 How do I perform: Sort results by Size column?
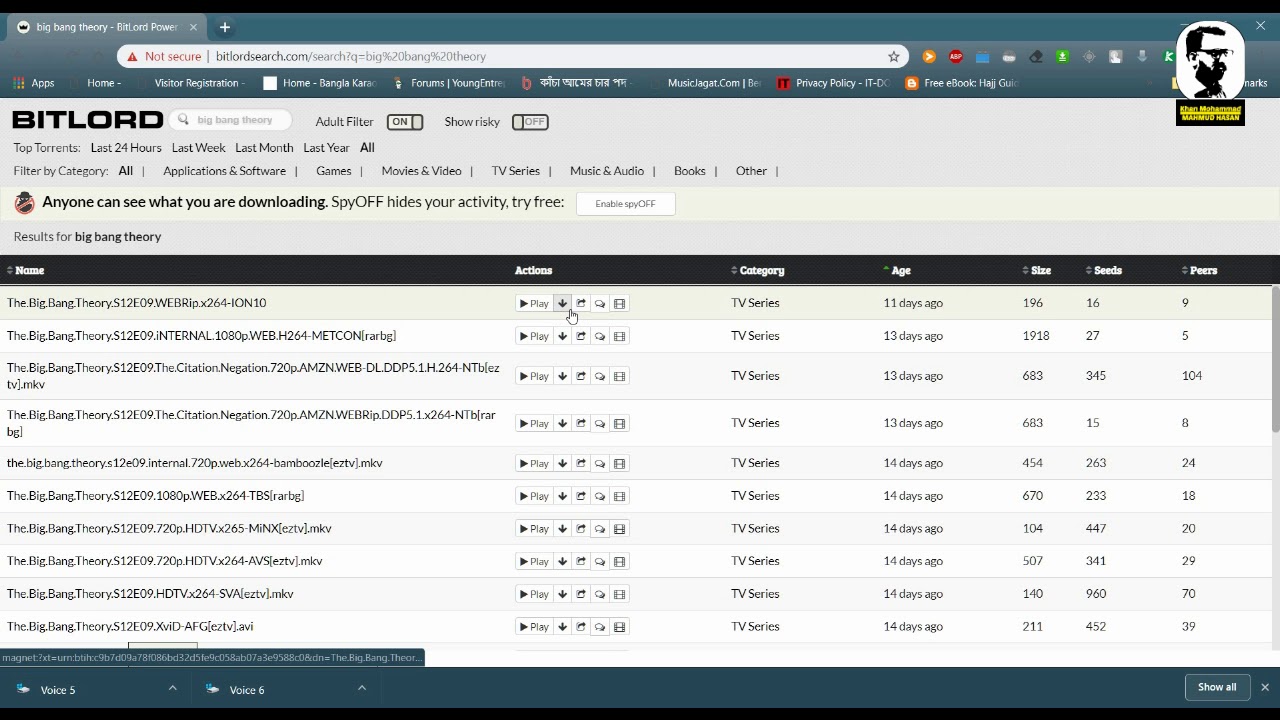click(1037, 270)
